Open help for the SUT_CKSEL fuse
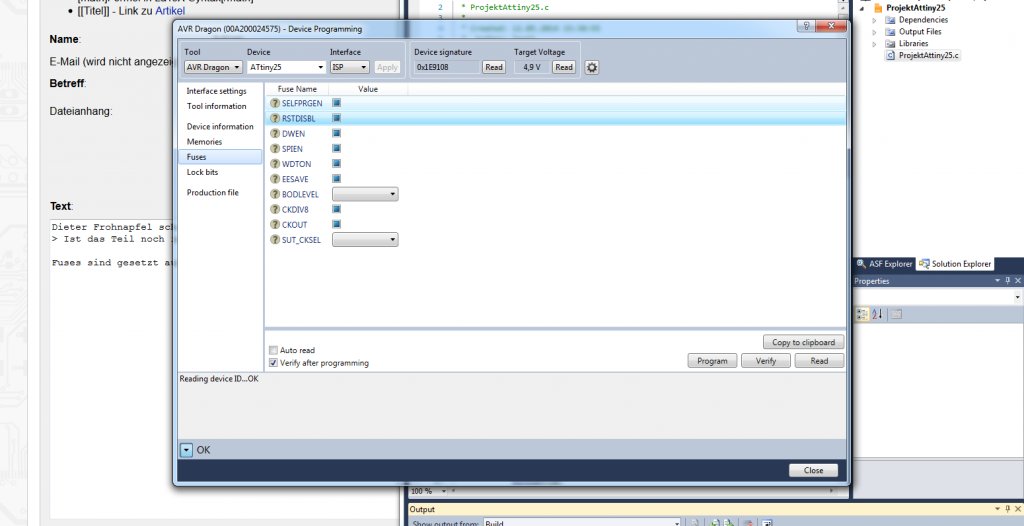Viewport: 1024px width, 526px height. pos(275,240)
